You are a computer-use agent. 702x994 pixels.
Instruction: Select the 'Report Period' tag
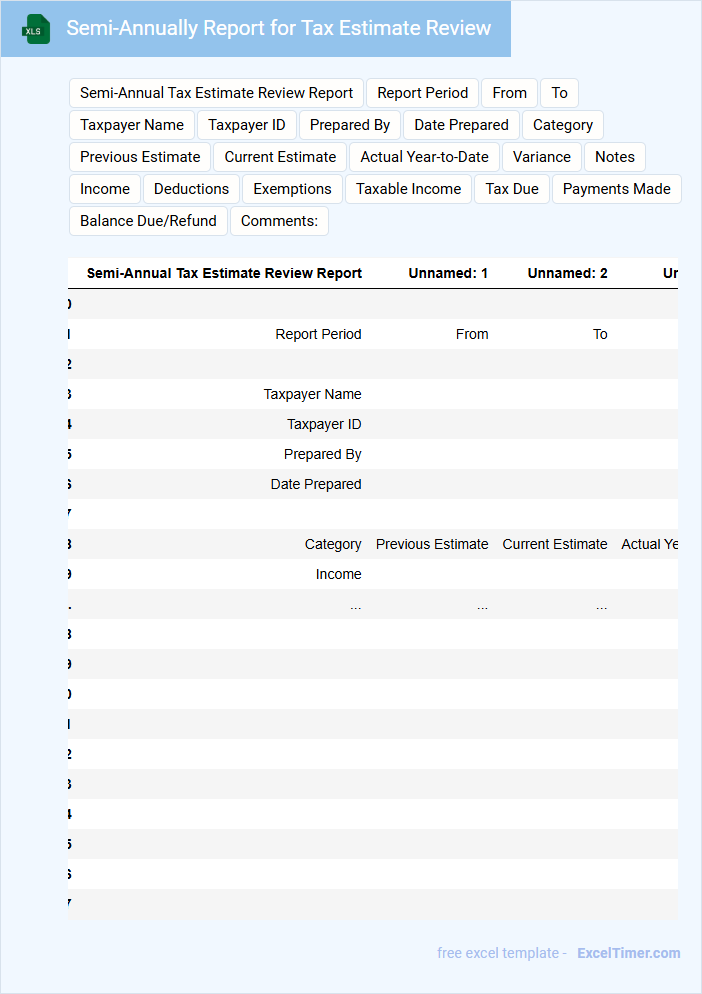click(422, 93)
